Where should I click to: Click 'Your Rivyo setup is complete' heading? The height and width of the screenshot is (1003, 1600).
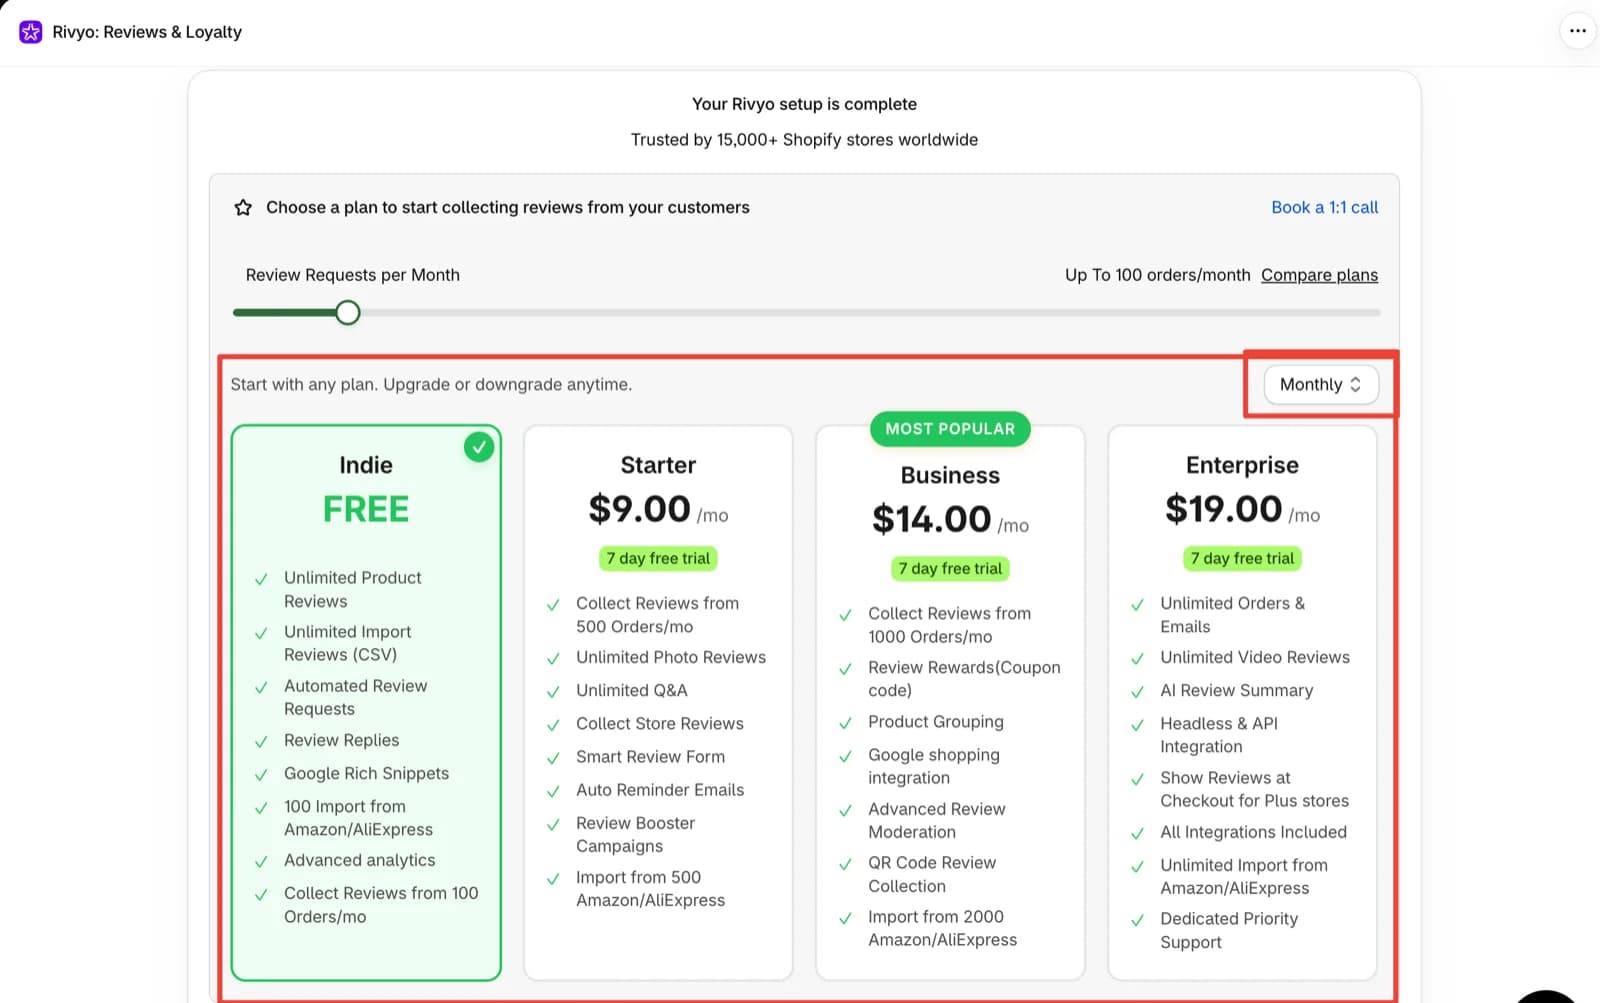(x=804, y=104)
